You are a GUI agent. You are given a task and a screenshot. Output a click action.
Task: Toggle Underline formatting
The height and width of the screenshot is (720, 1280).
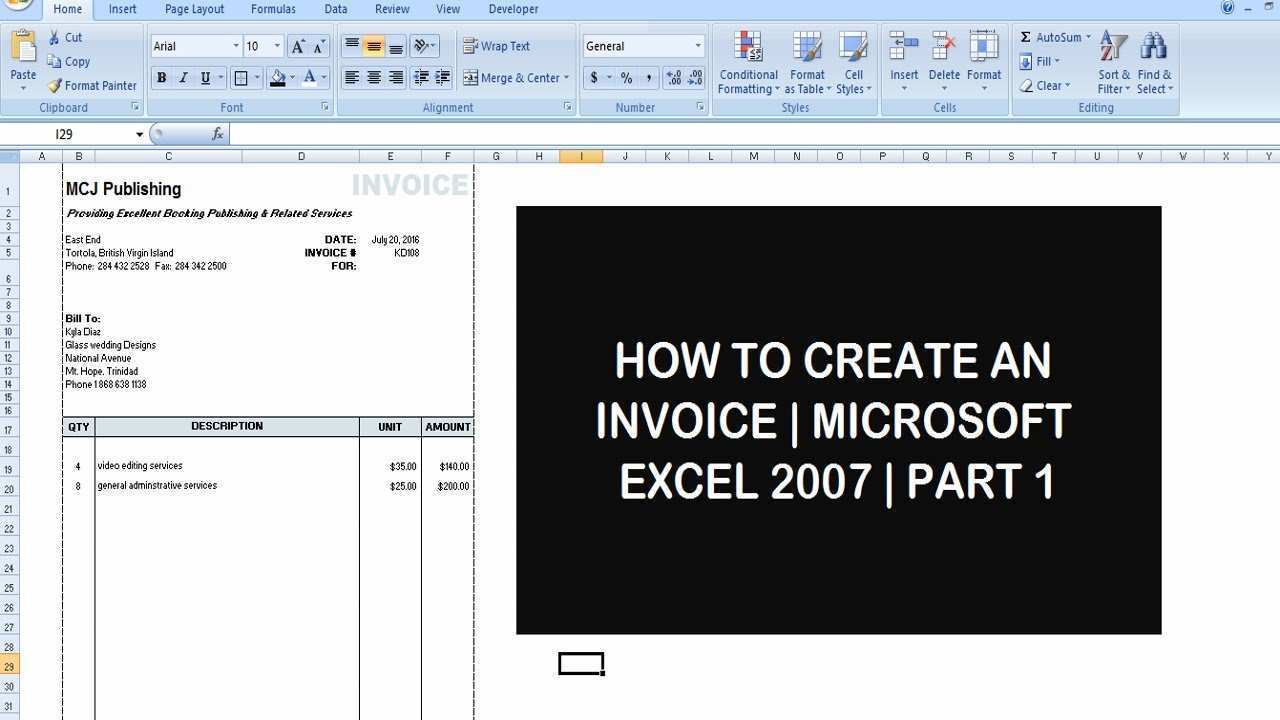[205, 78]
